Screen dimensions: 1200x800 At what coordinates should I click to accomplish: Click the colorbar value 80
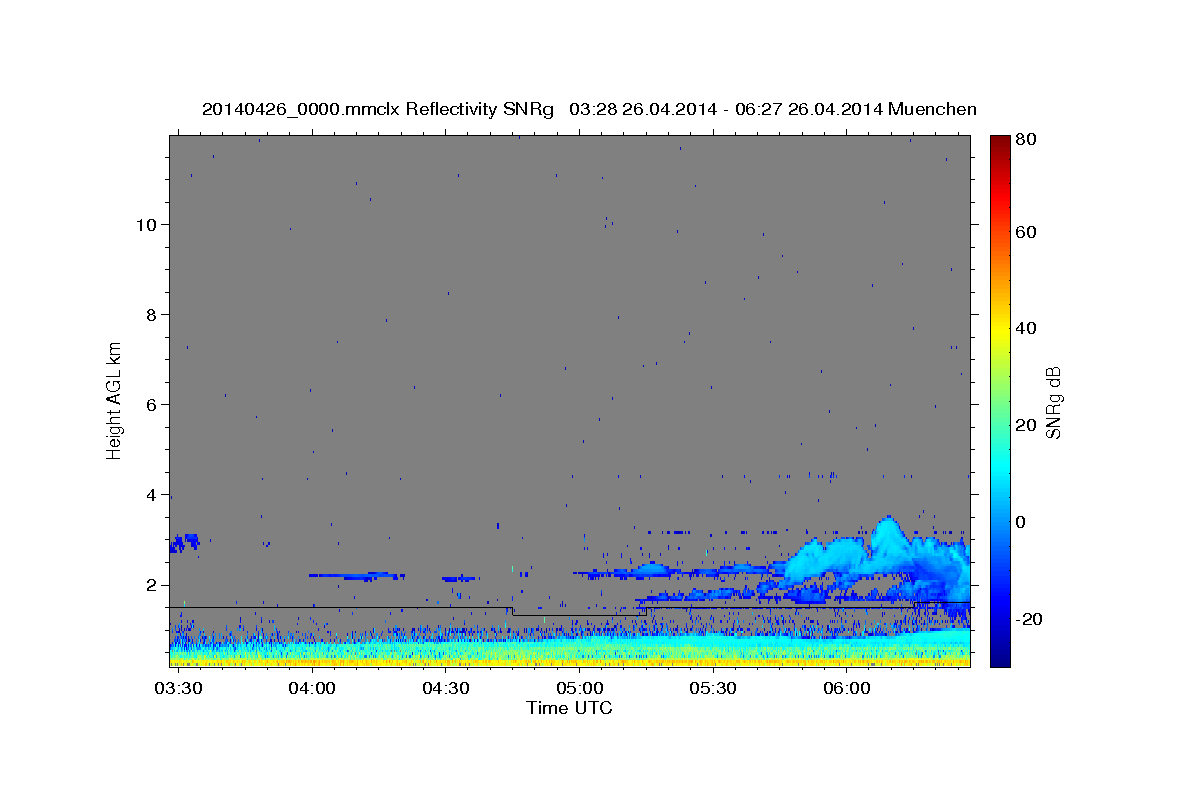1025,140
